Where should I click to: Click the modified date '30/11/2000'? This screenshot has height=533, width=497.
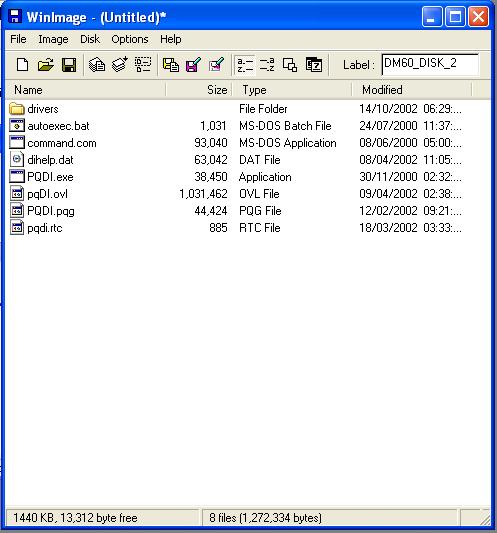tap(388, 177)
